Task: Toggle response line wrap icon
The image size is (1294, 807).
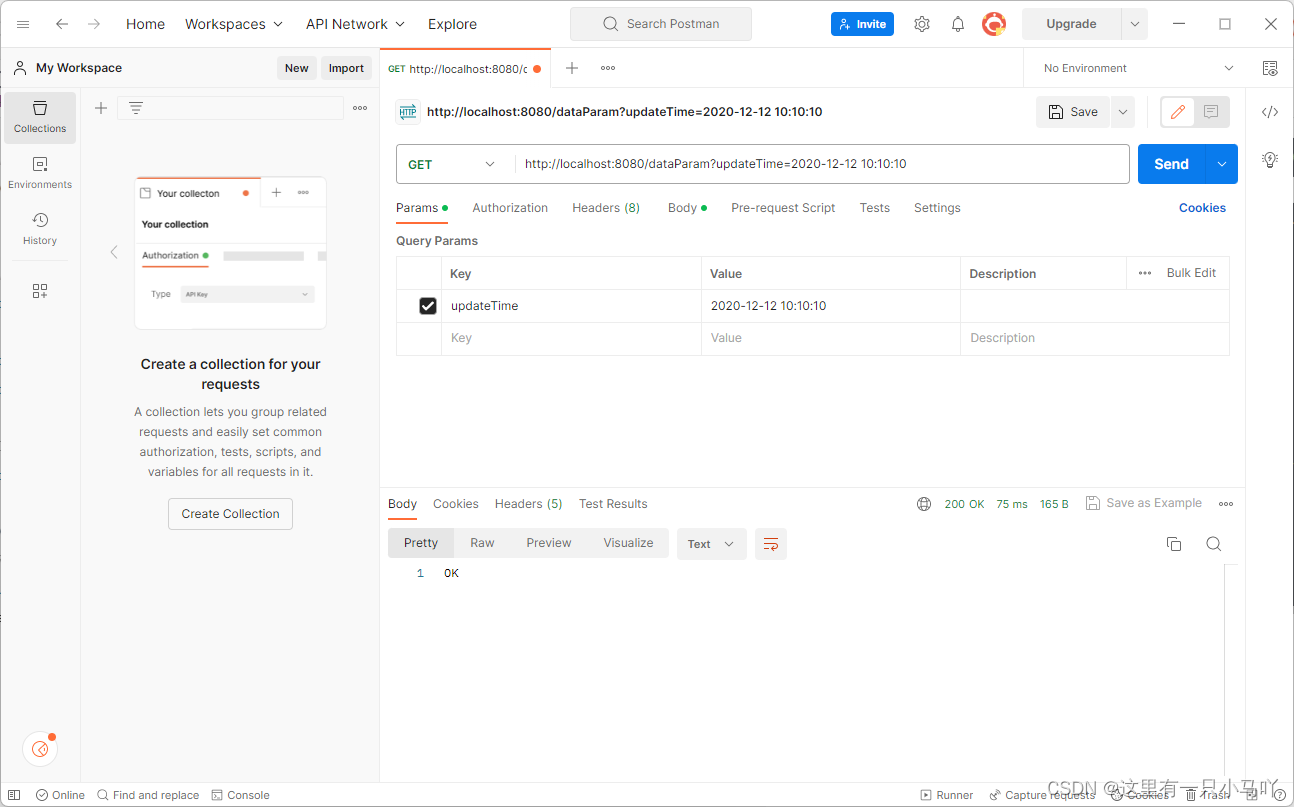Action: click(771, 544)
